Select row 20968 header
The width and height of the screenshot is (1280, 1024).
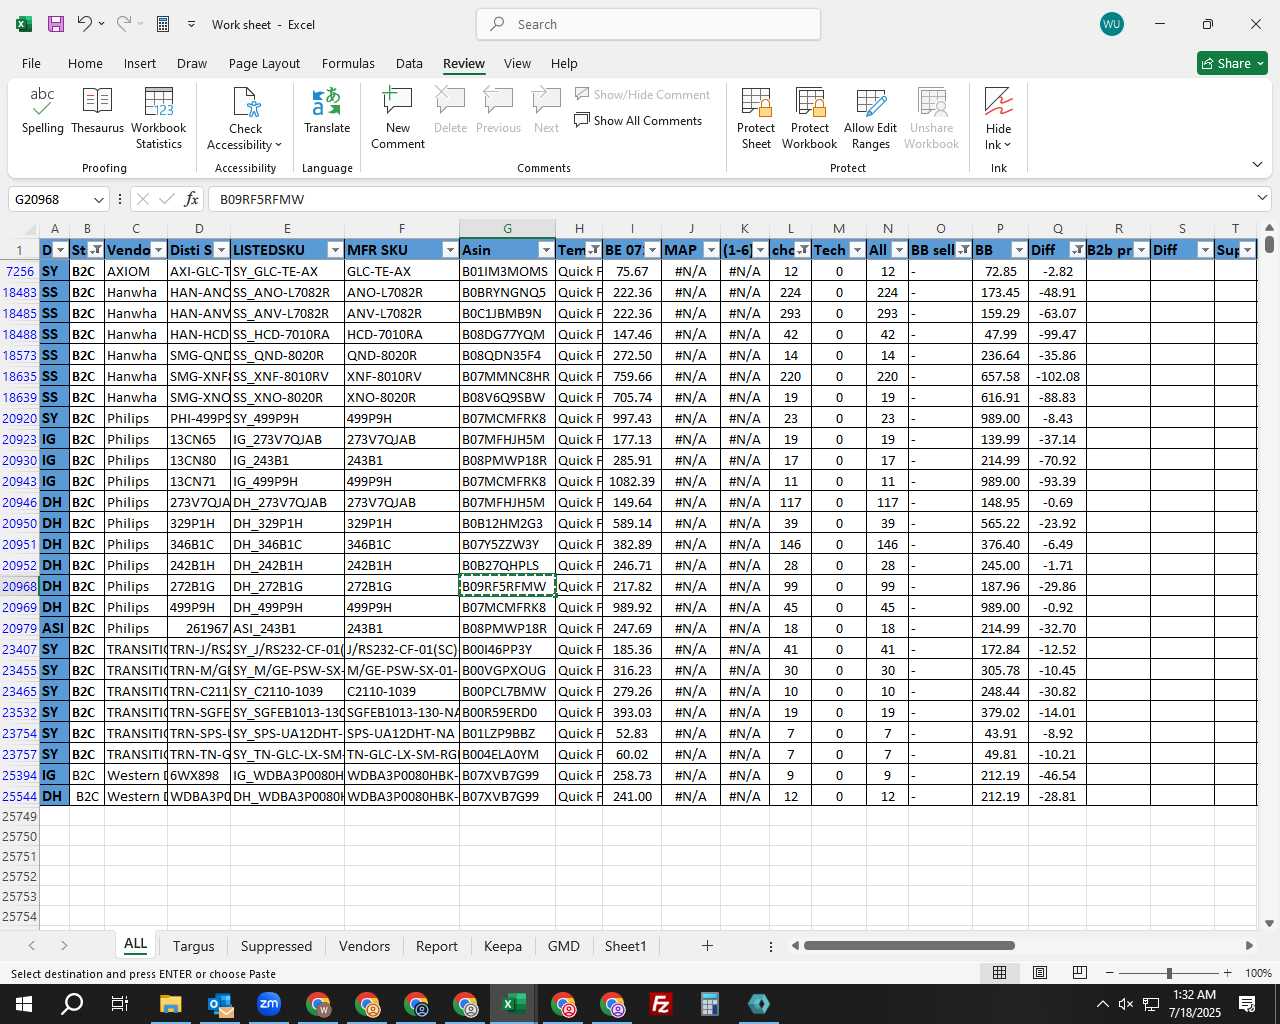click(x=19, y=586)
